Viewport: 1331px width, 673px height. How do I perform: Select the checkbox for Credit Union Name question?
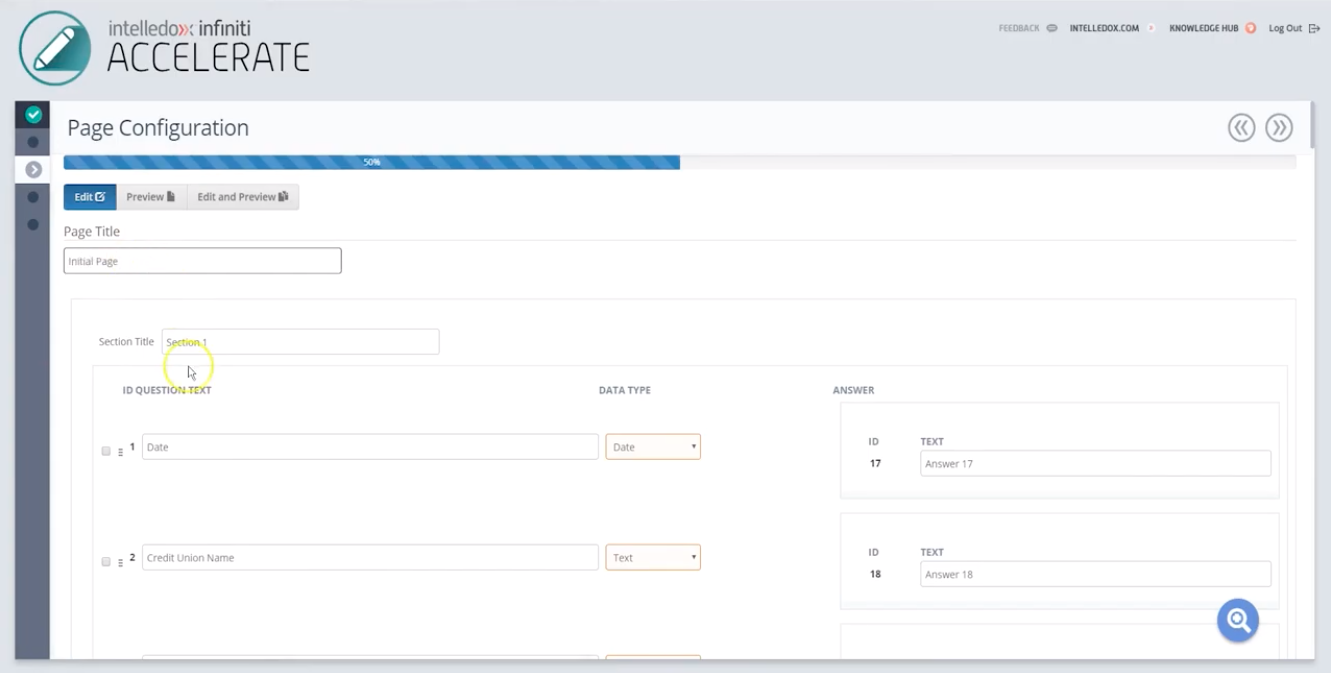click(106, 561)
